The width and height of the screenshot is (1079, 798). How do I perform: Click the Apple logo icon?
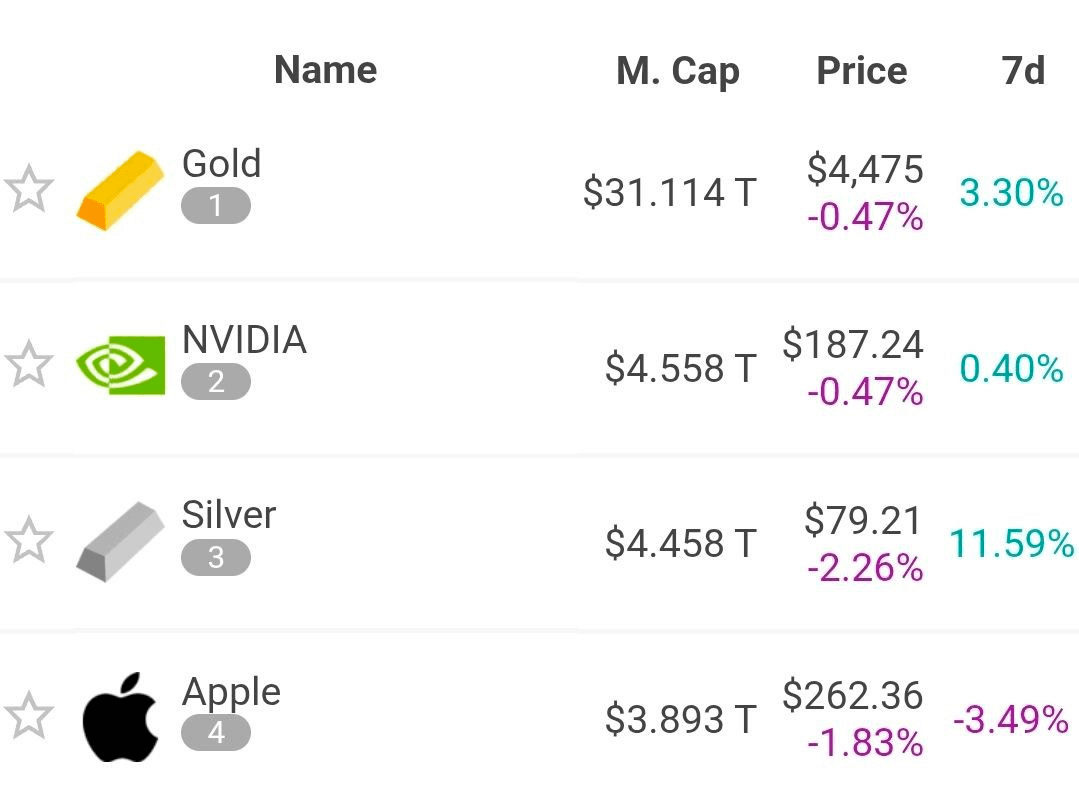click(120, 717)
